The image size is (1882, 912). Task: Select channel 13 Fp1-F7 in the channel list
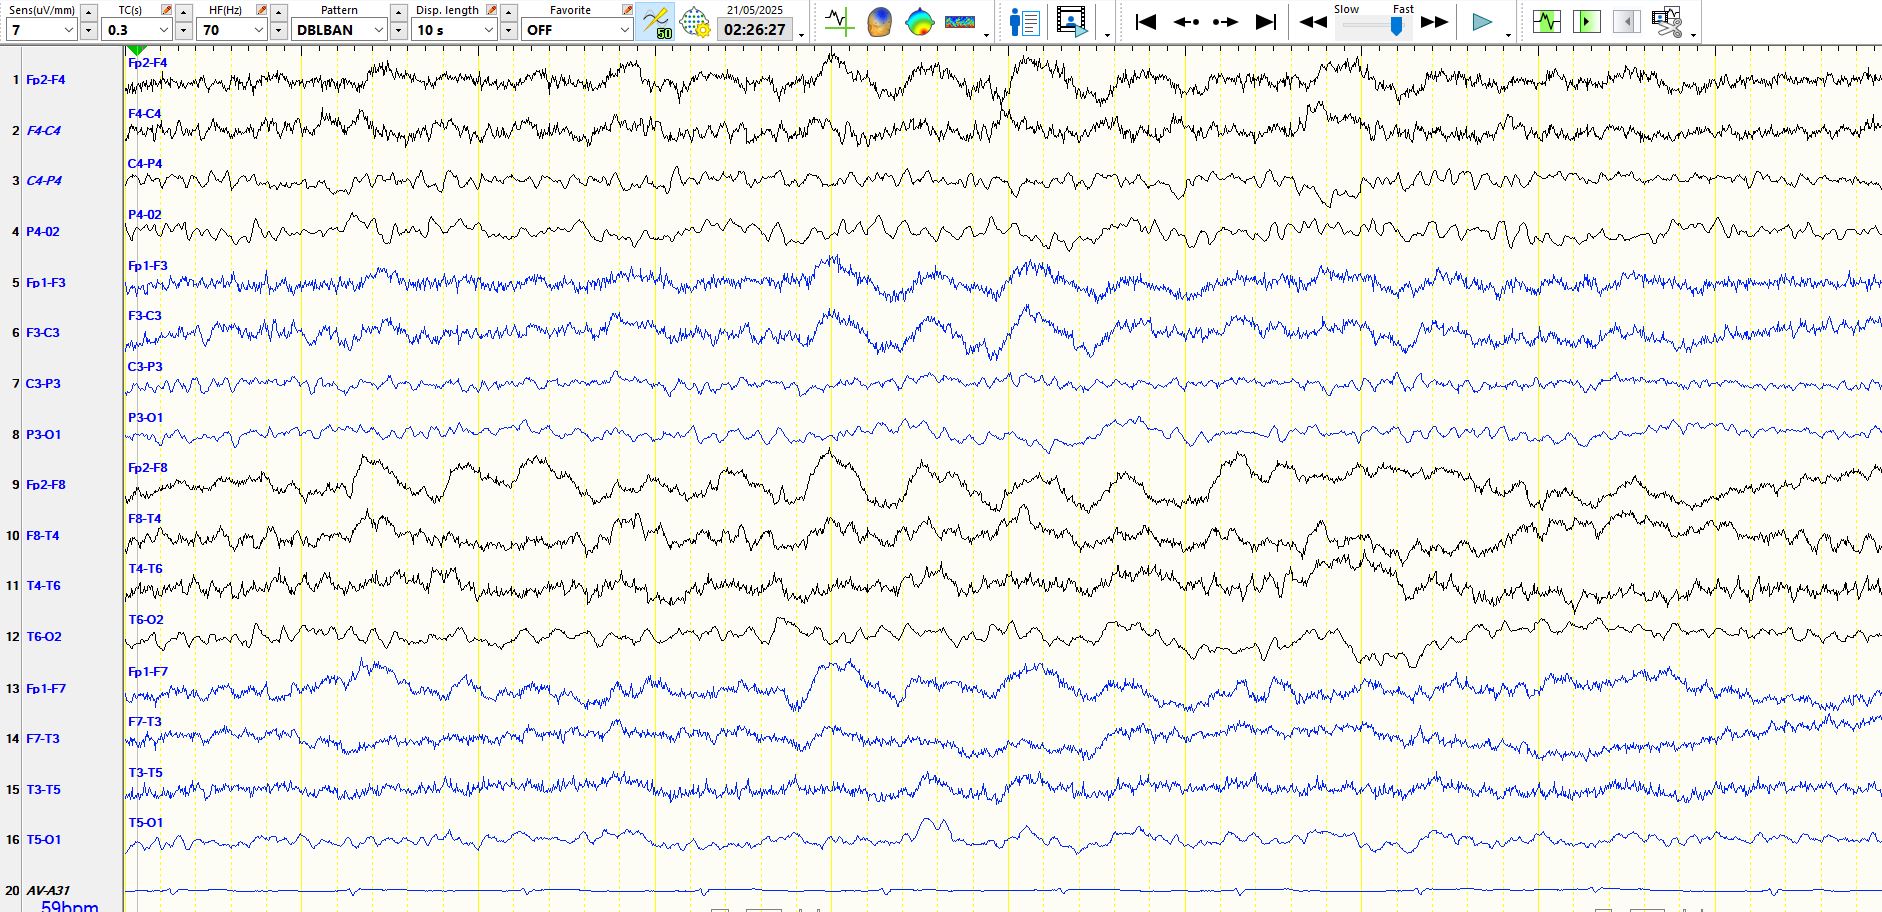(45, 689)
